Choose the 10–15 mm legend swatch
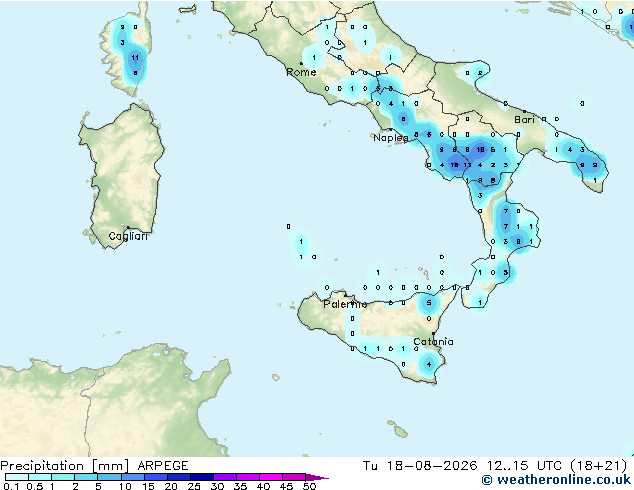 (x=132, y=477)
